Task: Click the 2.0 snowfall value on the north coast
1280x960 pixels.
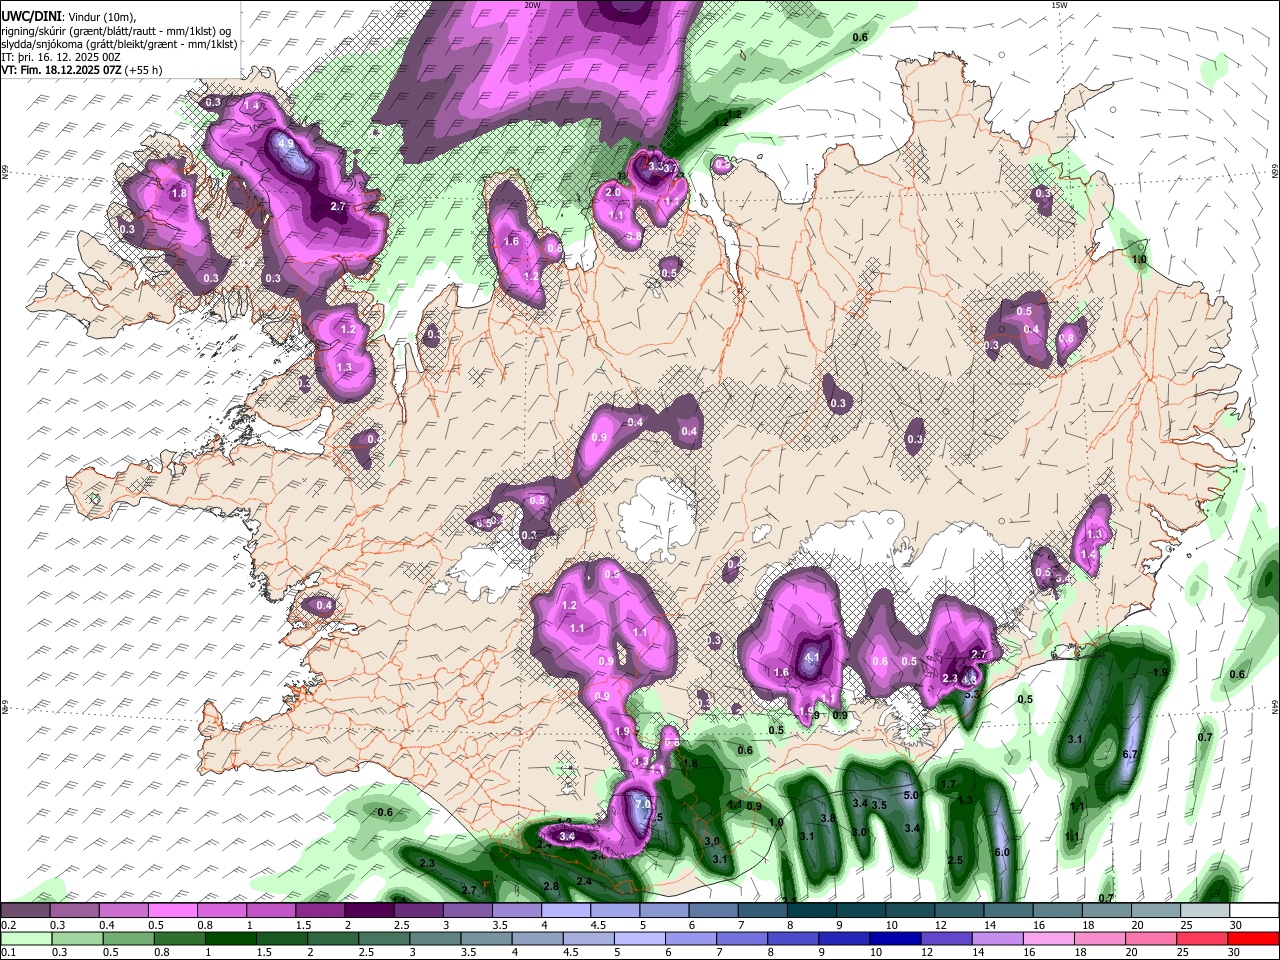Action: pyautogui.click(x=613, y=192)
